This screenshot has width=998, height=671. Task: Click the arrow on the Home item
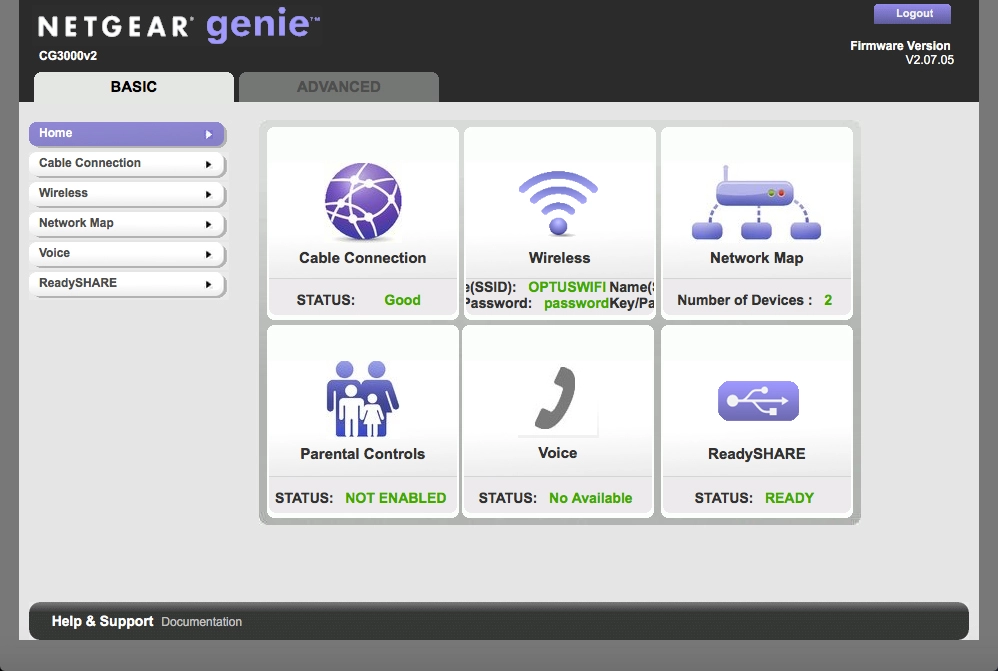208,134
